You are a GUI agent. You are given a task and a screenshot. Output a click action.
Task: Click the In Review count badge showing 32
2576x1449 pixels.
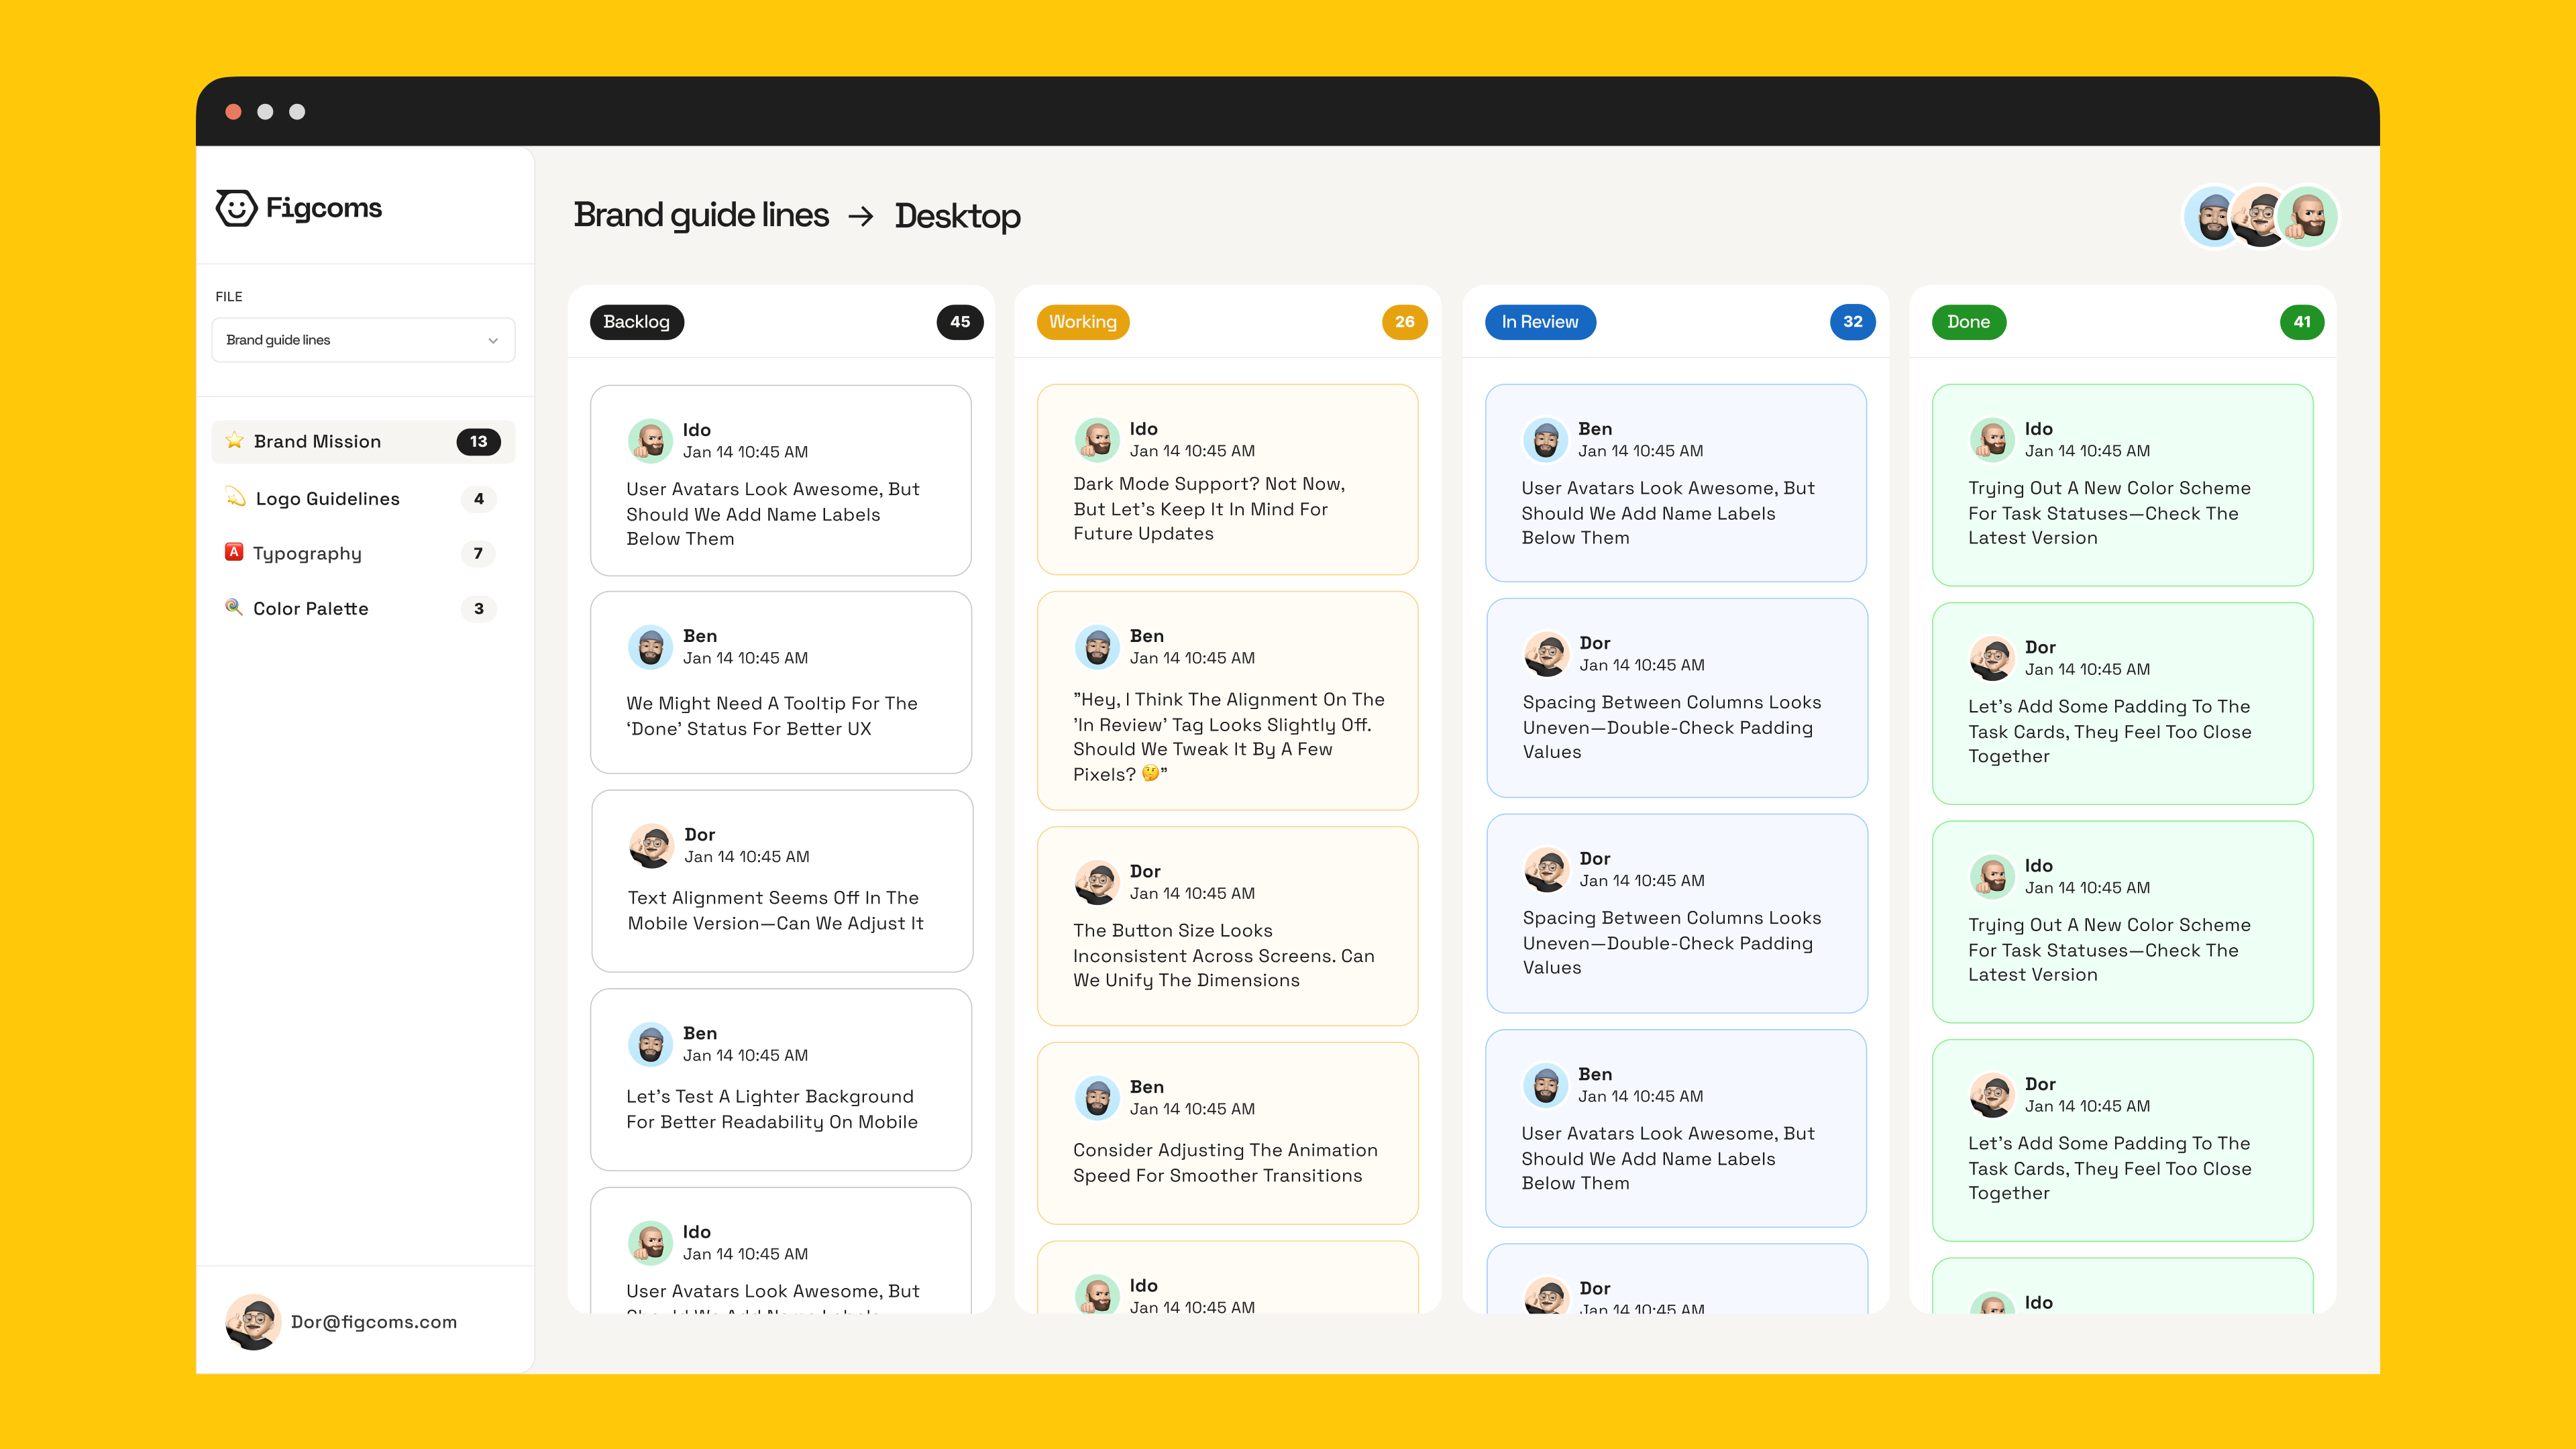pos(1853,322)
